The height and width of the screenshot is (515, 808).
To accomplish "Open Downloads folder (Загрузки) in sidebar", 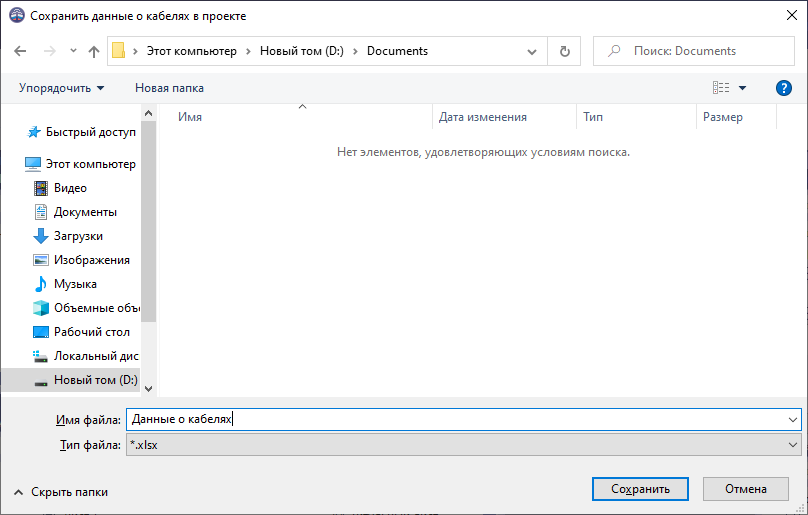I will [78, 236].
